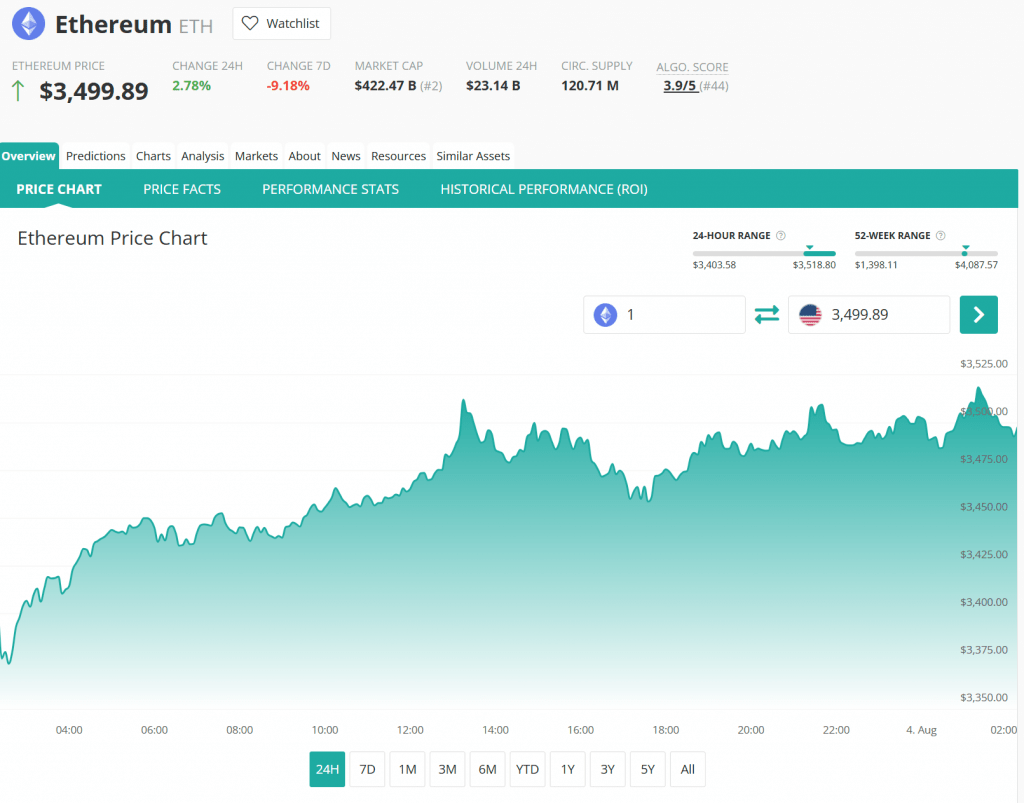Click the green up arrow price indicator
The image size is (1024, 803).
[x=19, y=91]
